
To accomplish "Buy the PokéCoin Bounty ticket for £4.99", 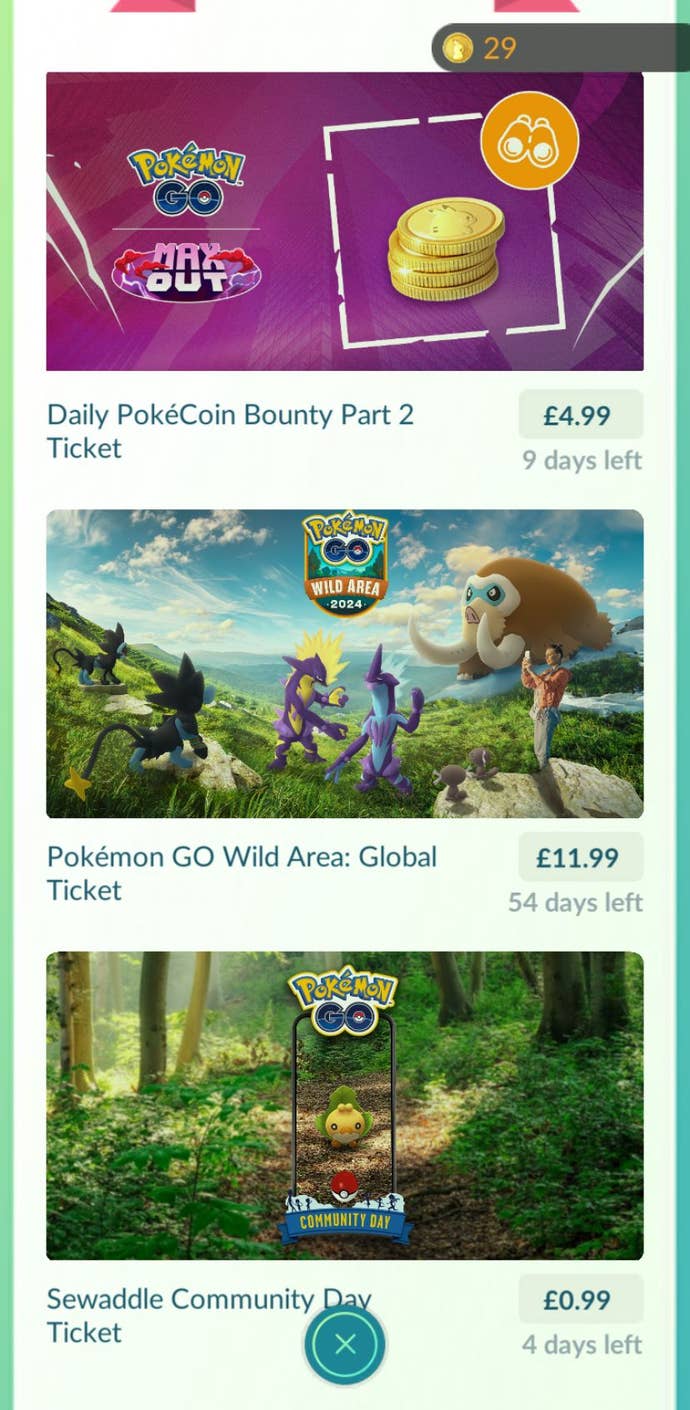I will click(580, 415).
